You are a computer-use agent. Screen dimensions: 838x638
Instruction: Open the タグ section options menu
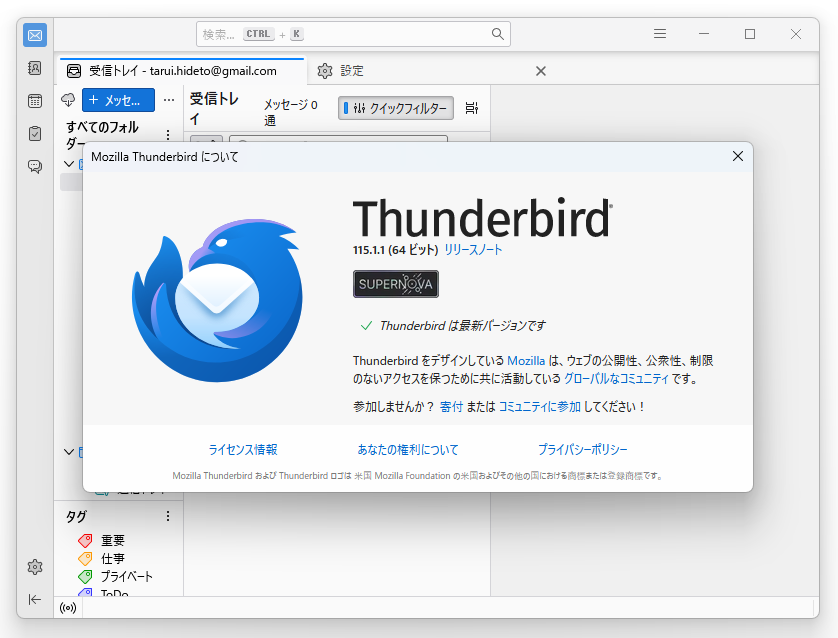[x=167, y=516]
